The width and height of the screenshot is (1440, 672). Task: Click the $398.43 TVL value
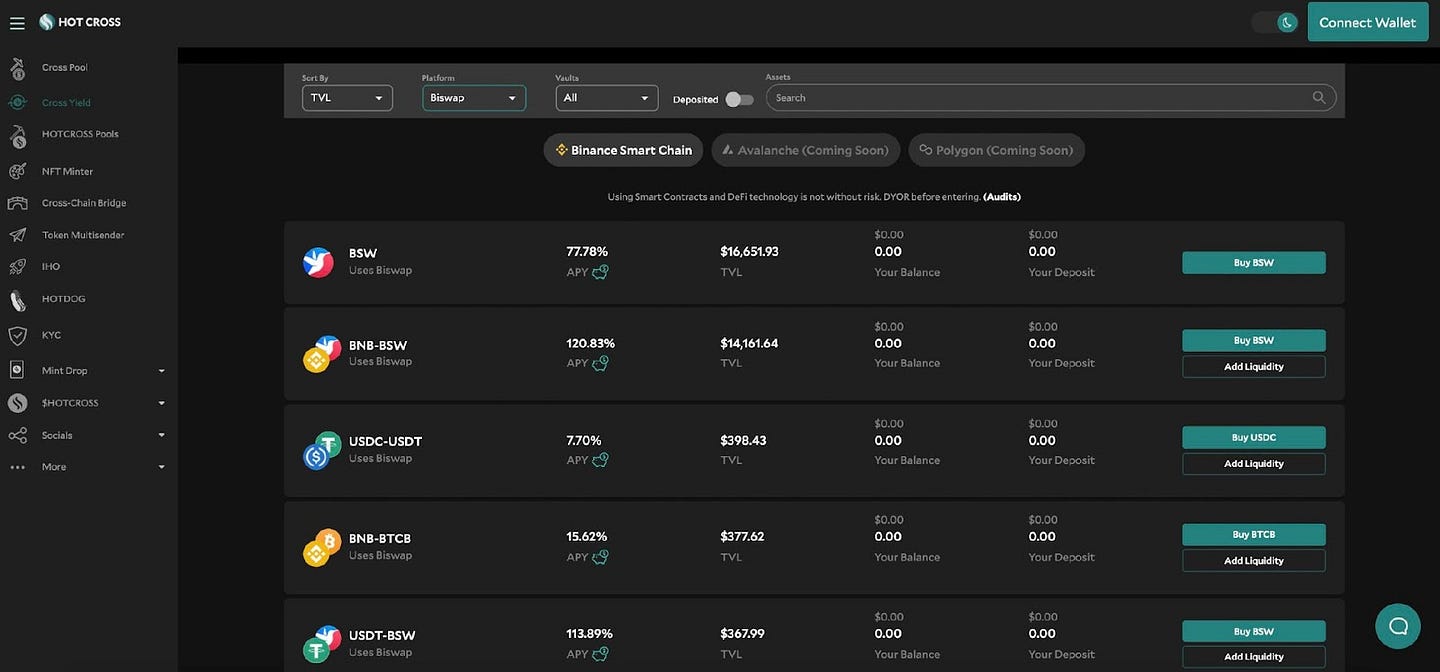tap(742, 440)
